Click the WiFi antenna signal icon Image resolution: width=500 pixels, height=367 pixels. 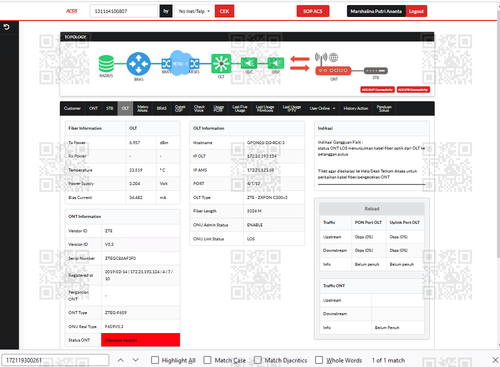pyautogui.click(x=321, y=59)
